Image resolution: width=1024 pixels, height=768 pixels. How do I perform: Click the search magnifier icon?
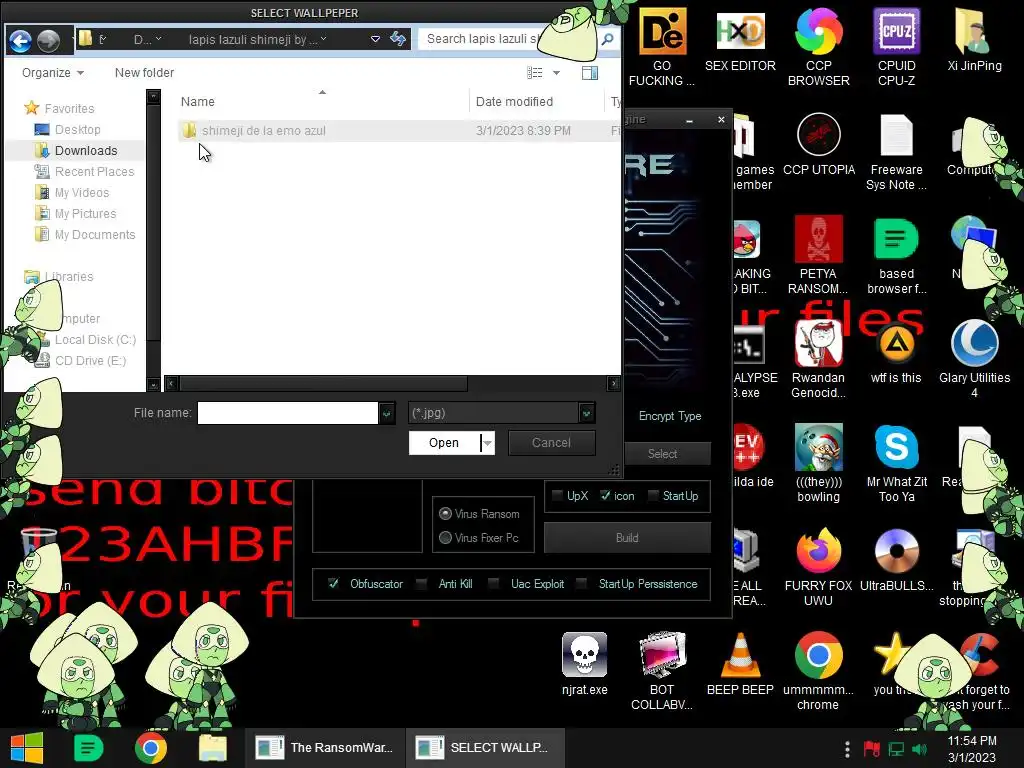tap(607, 39)
